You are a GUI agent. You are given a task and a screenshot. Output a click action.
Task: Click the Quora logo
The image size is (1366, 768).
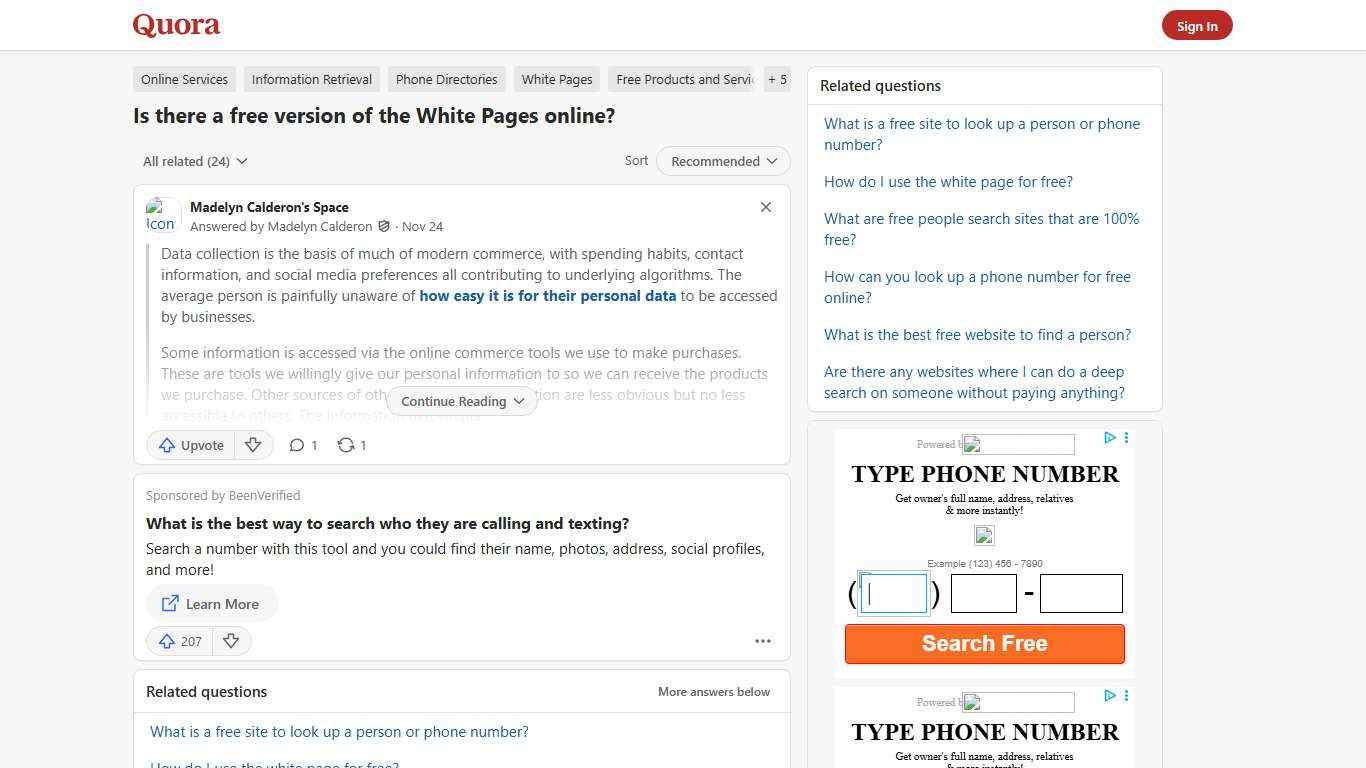pyautogui.click(x=175, y=25)
